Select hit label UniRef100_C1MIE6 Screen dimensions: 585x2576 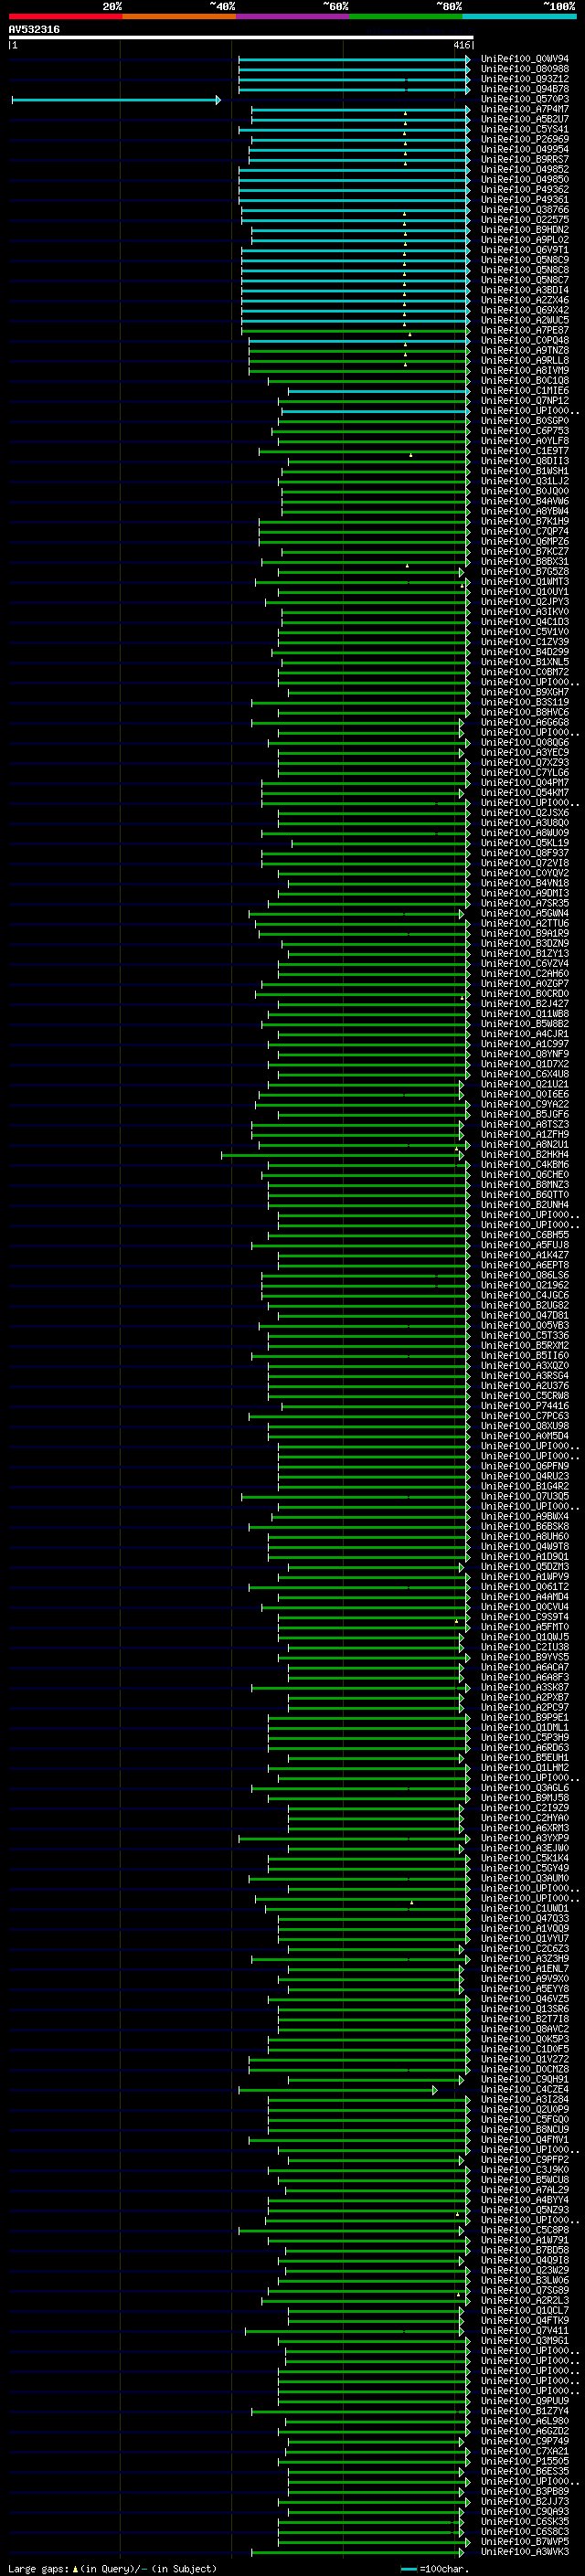click(x=525, y=391)
